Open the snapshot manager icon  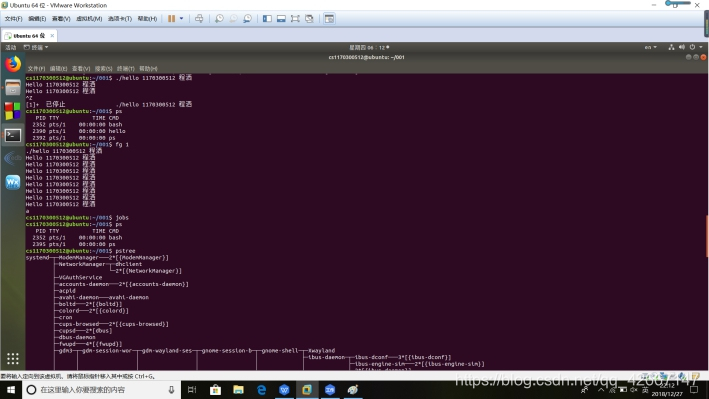coord(247,19)
